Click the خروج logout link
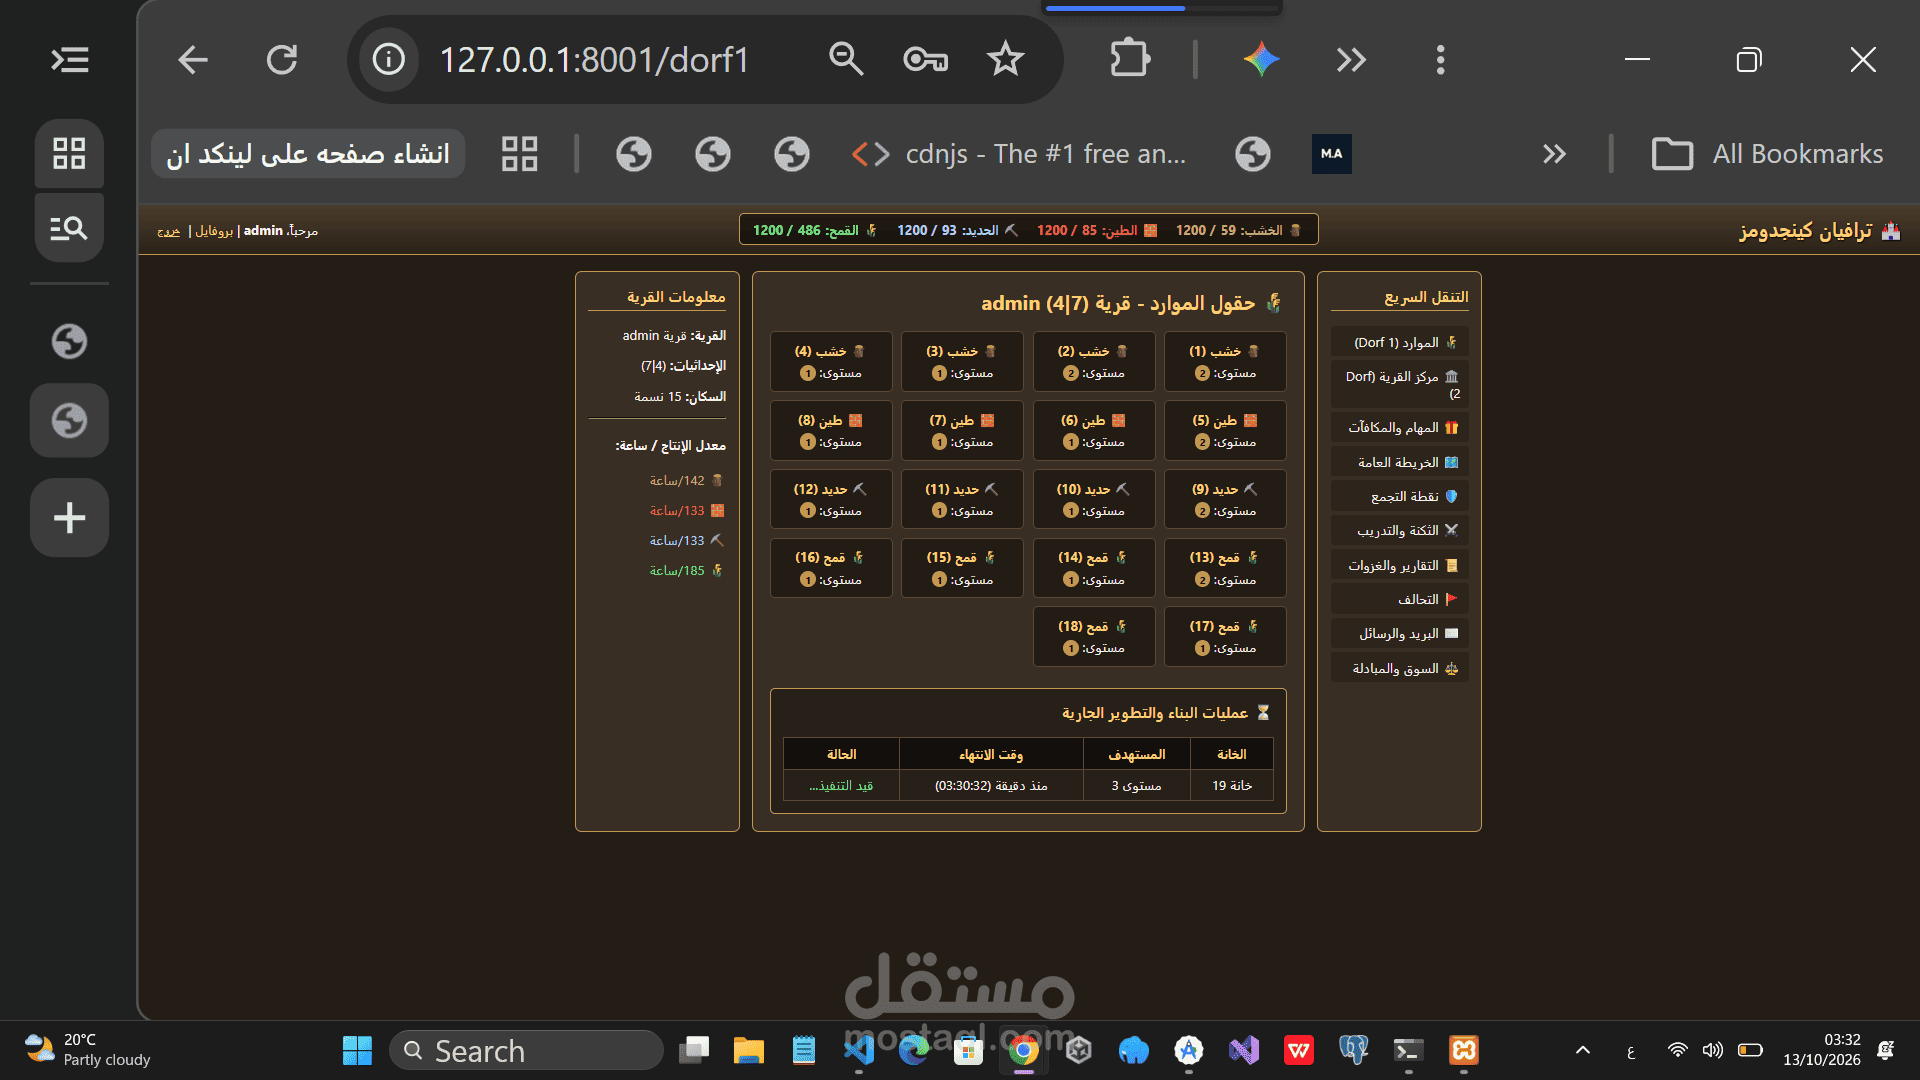This screenshot has height=1080, width=1920. 168,231
